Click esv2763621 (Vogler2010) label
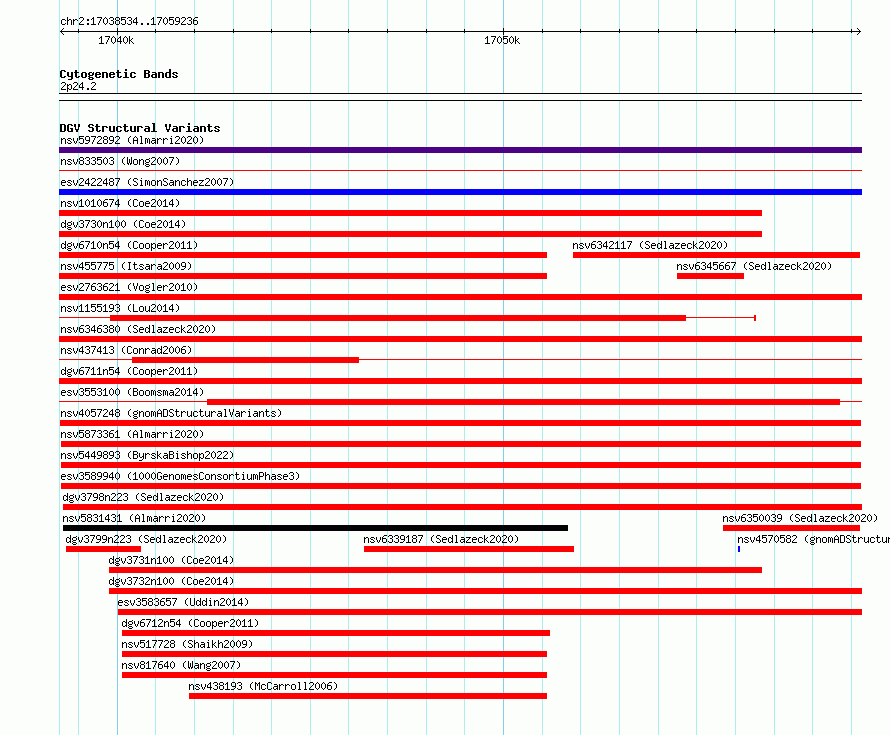 (x=129, y=287)
